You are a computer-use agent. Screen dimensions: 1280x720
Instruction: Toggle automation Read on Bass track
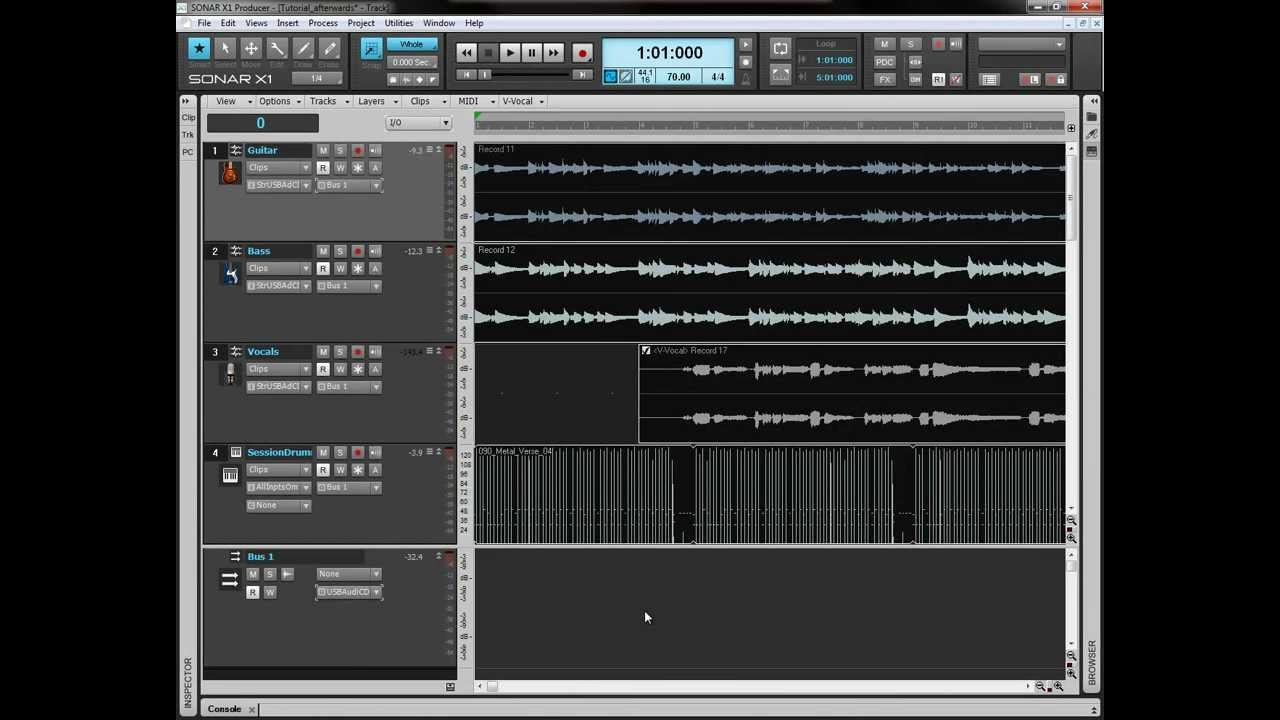(x=323, y=269)
